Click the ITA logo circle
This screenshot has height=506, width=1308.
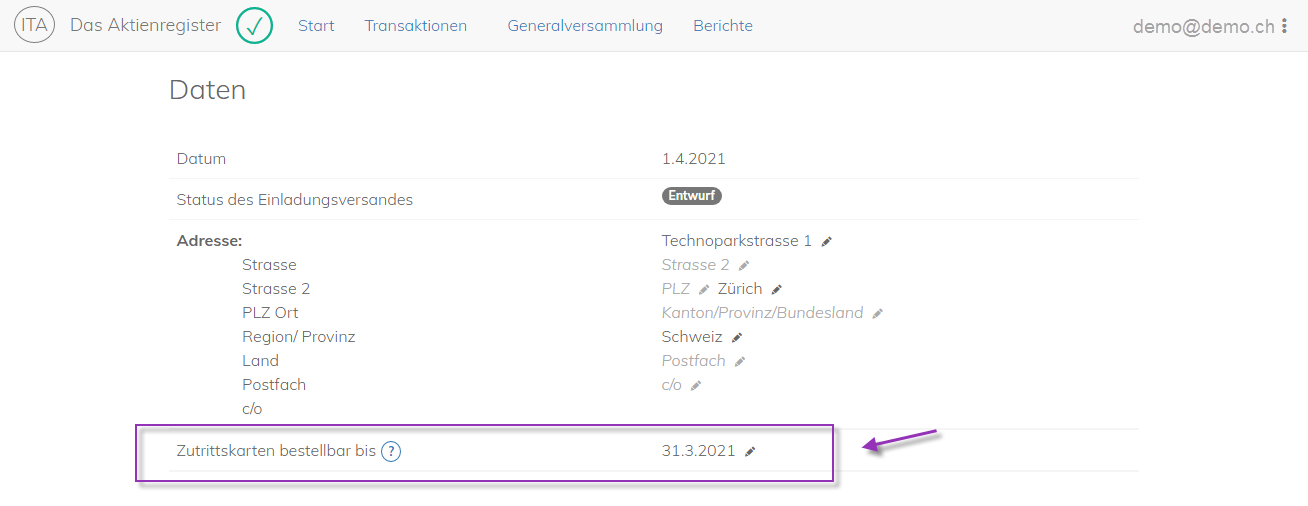point(34,26)
